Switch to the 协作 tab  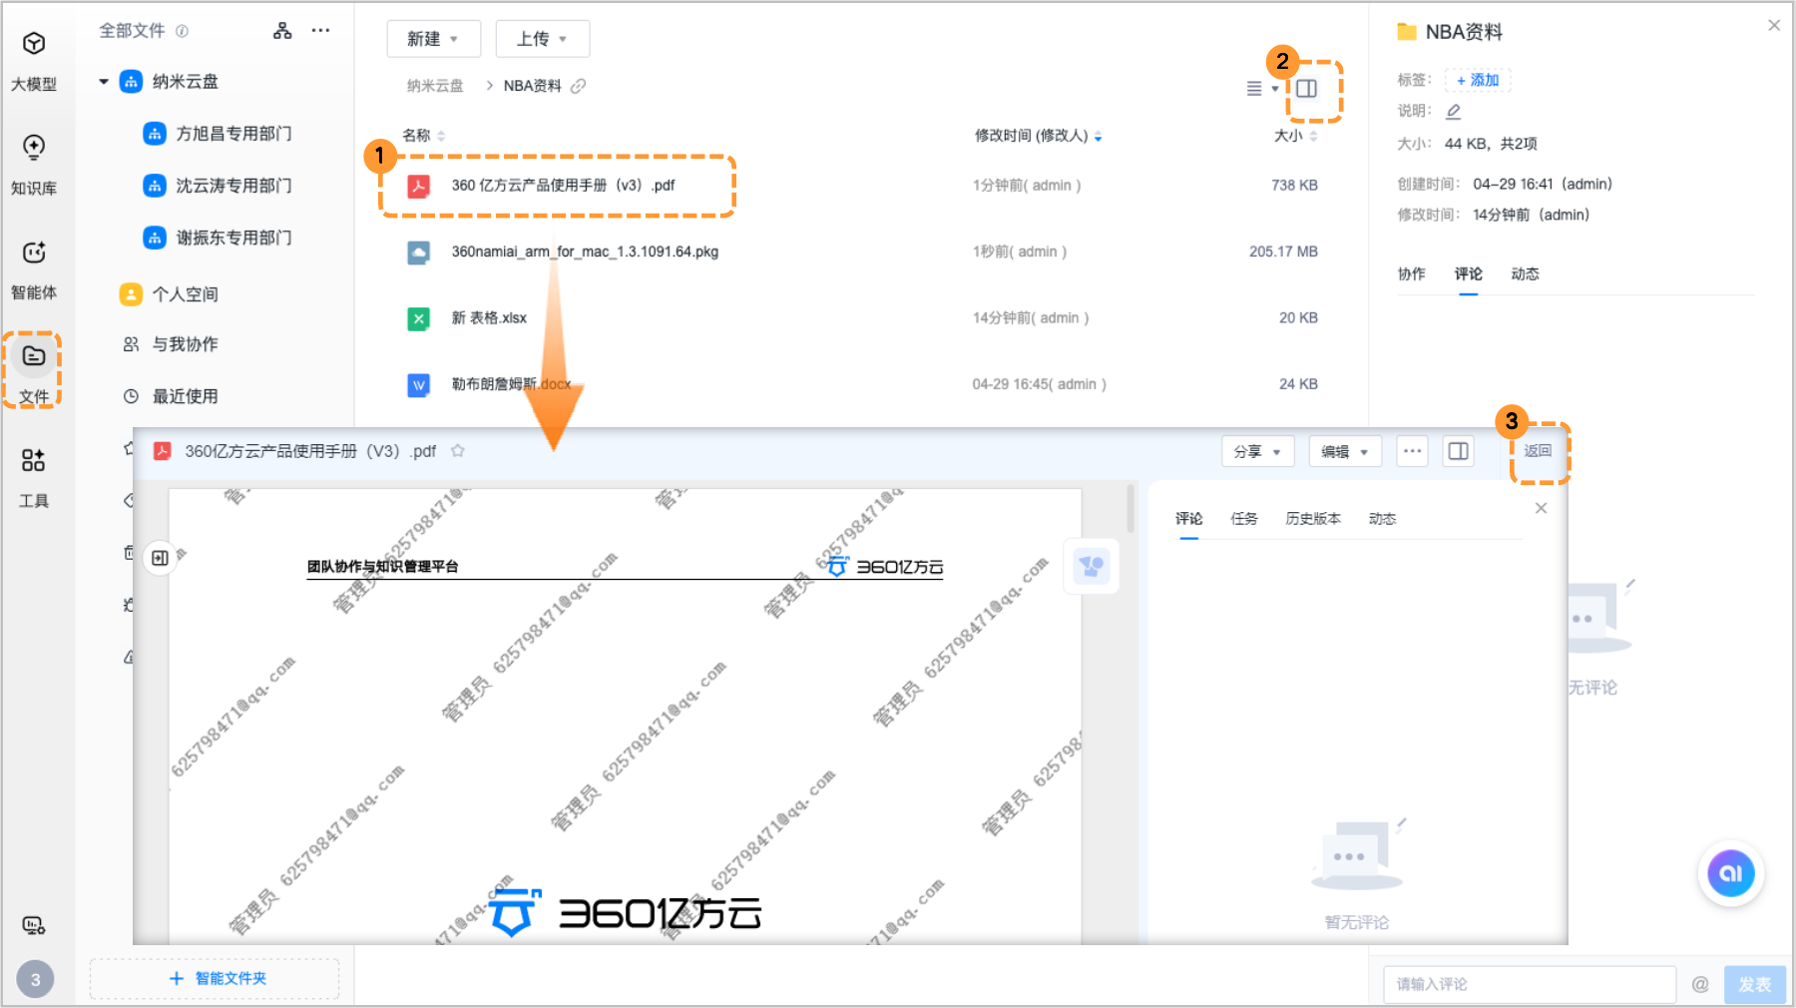[1411, 274]
